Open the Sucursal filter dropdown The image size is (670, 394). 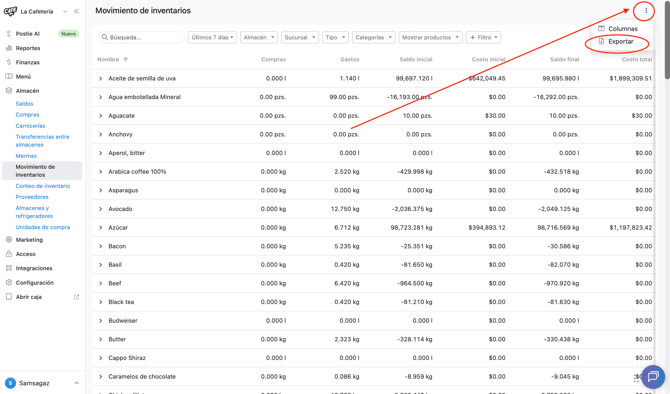click(300, 38)
